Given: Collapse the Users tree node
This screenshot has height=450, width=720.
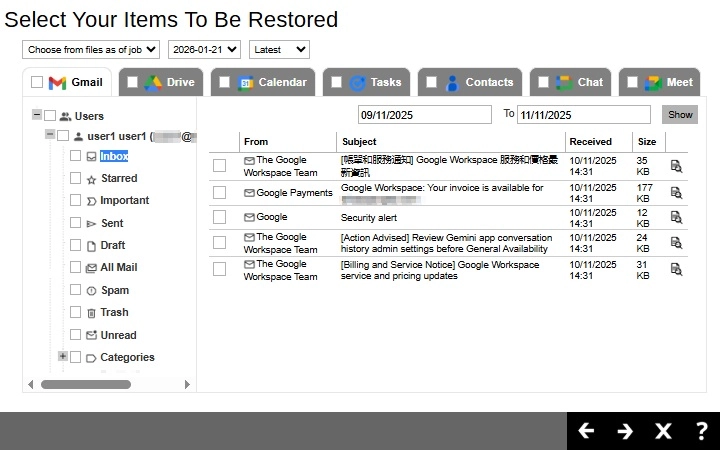Looking at the screenshot, I should [x=37, y=114].
